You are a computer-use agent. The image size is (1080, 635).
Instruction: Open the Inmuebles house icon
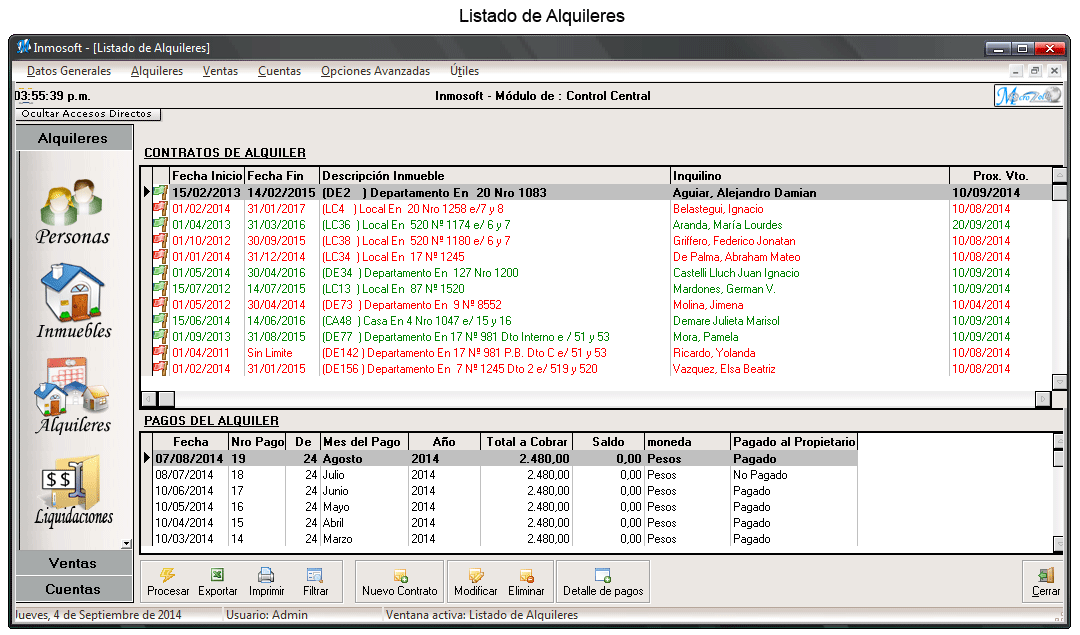pos(73,301)
